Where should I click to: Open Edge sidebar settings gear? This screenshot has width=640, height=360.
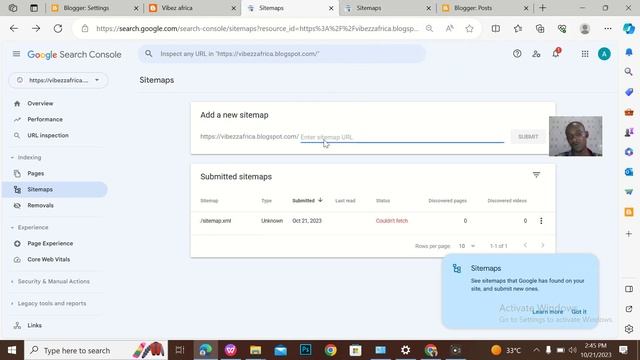coord(629,329)
